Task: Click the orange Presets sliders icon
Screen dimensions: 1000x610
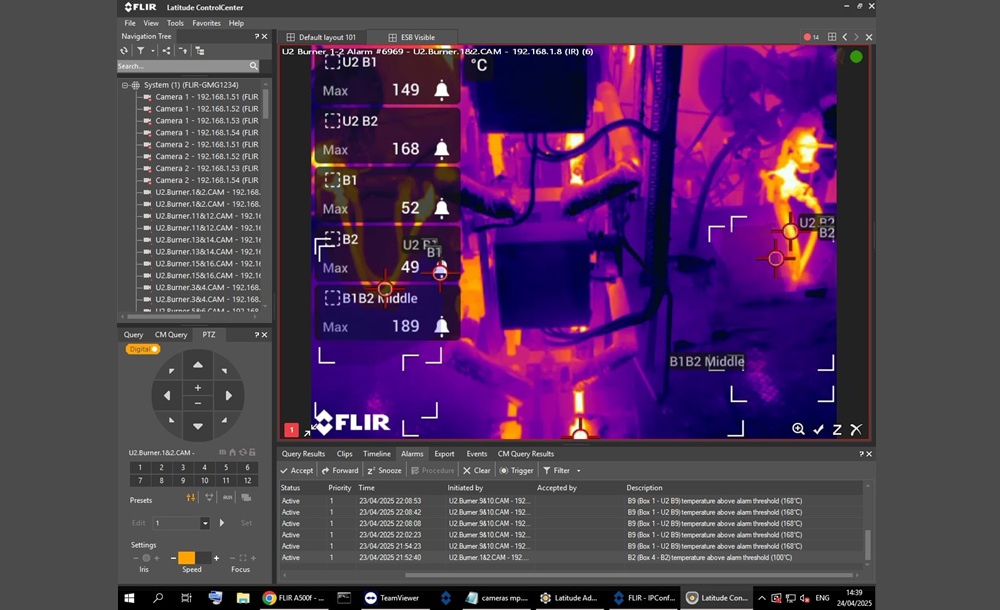Action: pos(191,498)
